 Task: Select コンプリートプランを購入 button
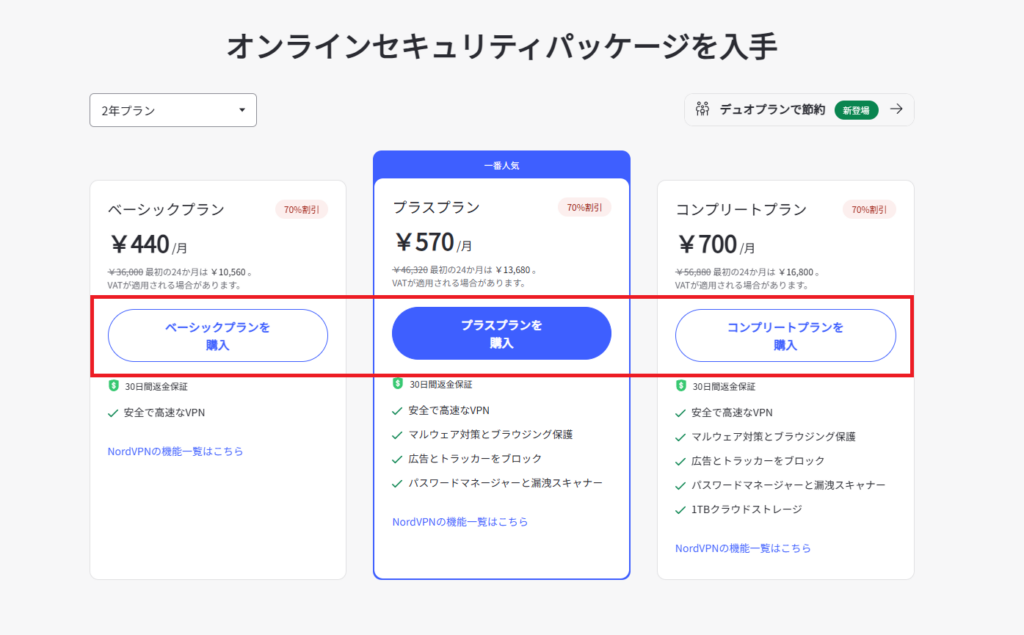pyautogui.click(x=785, y=336)
